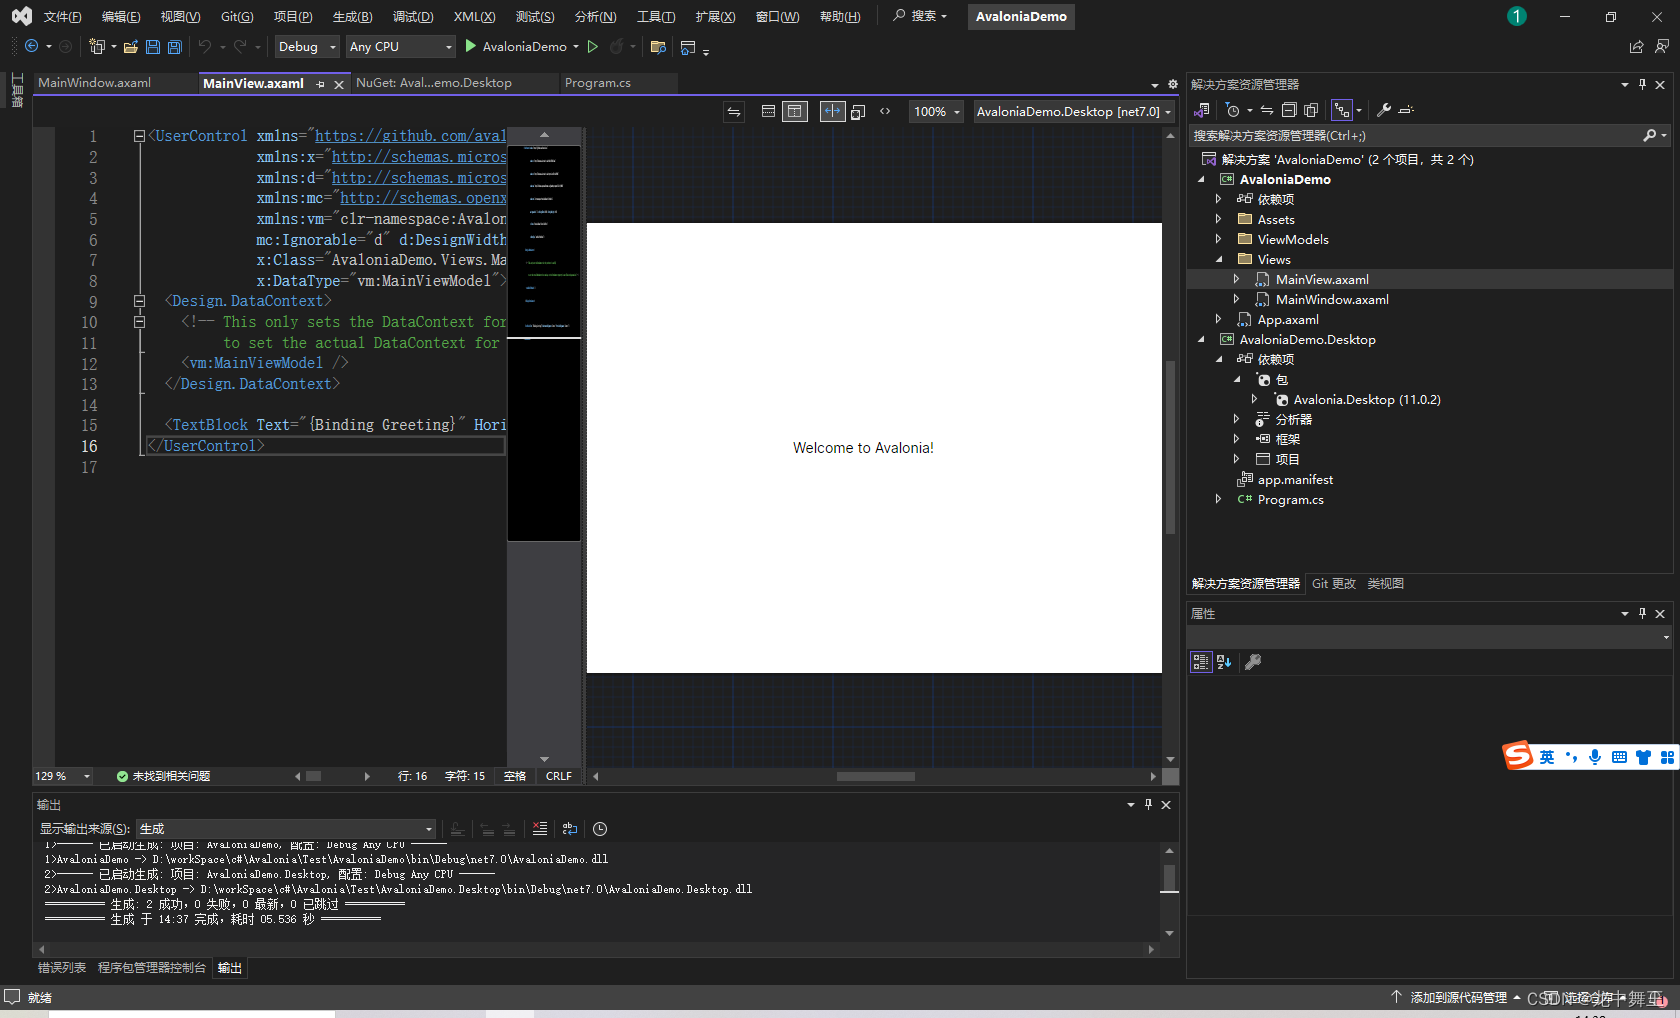
Task: Expand the ViewModels folder node
Action: (x=1218, y=239)
